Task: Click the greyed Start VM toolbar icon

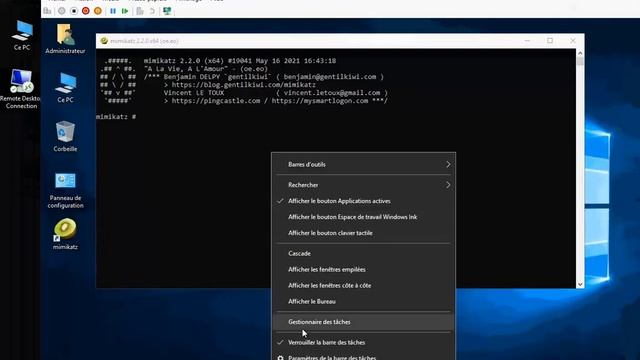Action: 62,11
